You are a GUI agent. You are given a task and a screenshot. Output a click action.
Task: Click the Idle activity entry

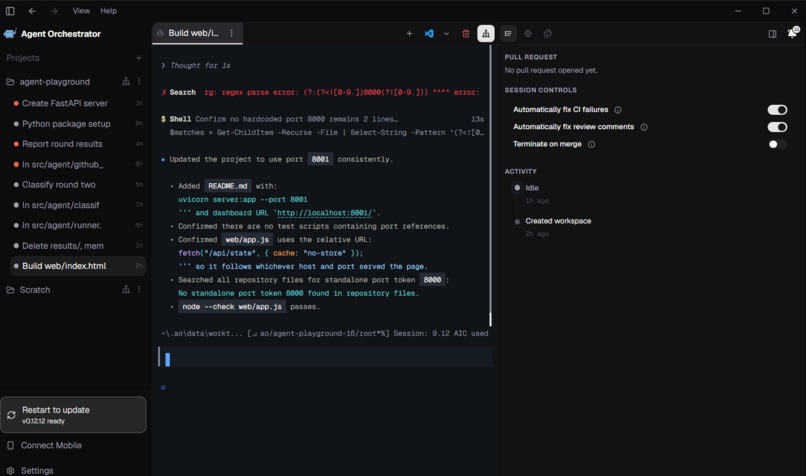(x=532, y=188)
